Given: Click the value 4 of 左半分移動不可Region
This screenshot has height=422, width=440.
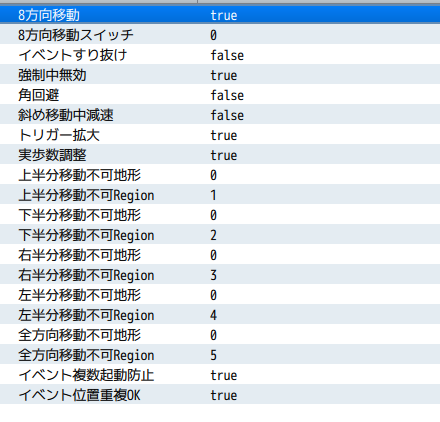Looking at the screenshot, I should click(213, 315).
